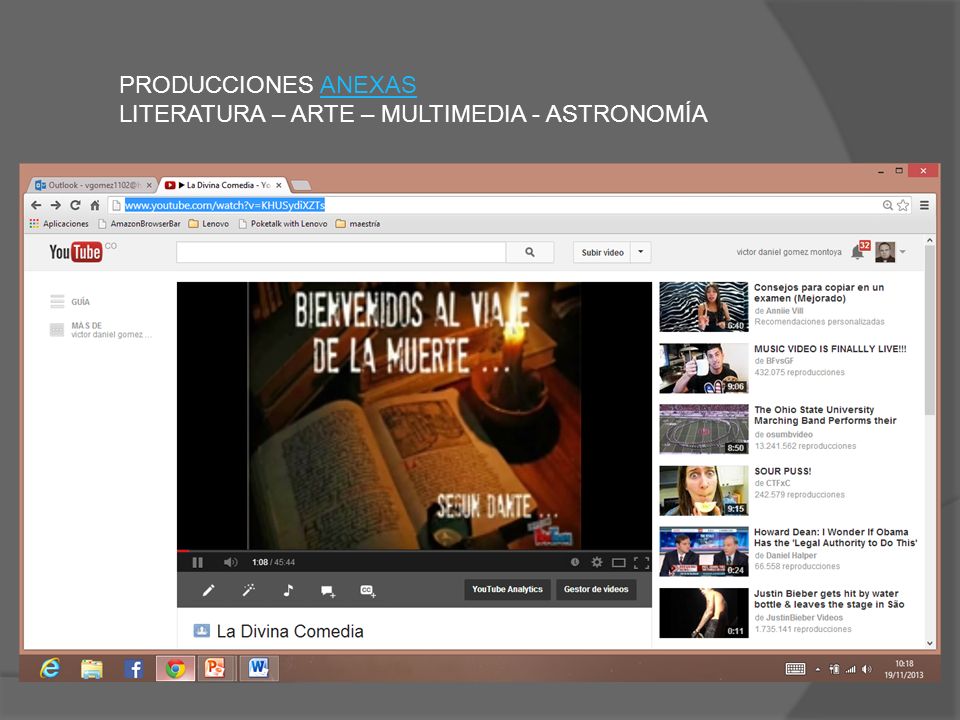Click the YouTube search magnifier button
Viewport: 960px width, 720px height.
[530, 252]
